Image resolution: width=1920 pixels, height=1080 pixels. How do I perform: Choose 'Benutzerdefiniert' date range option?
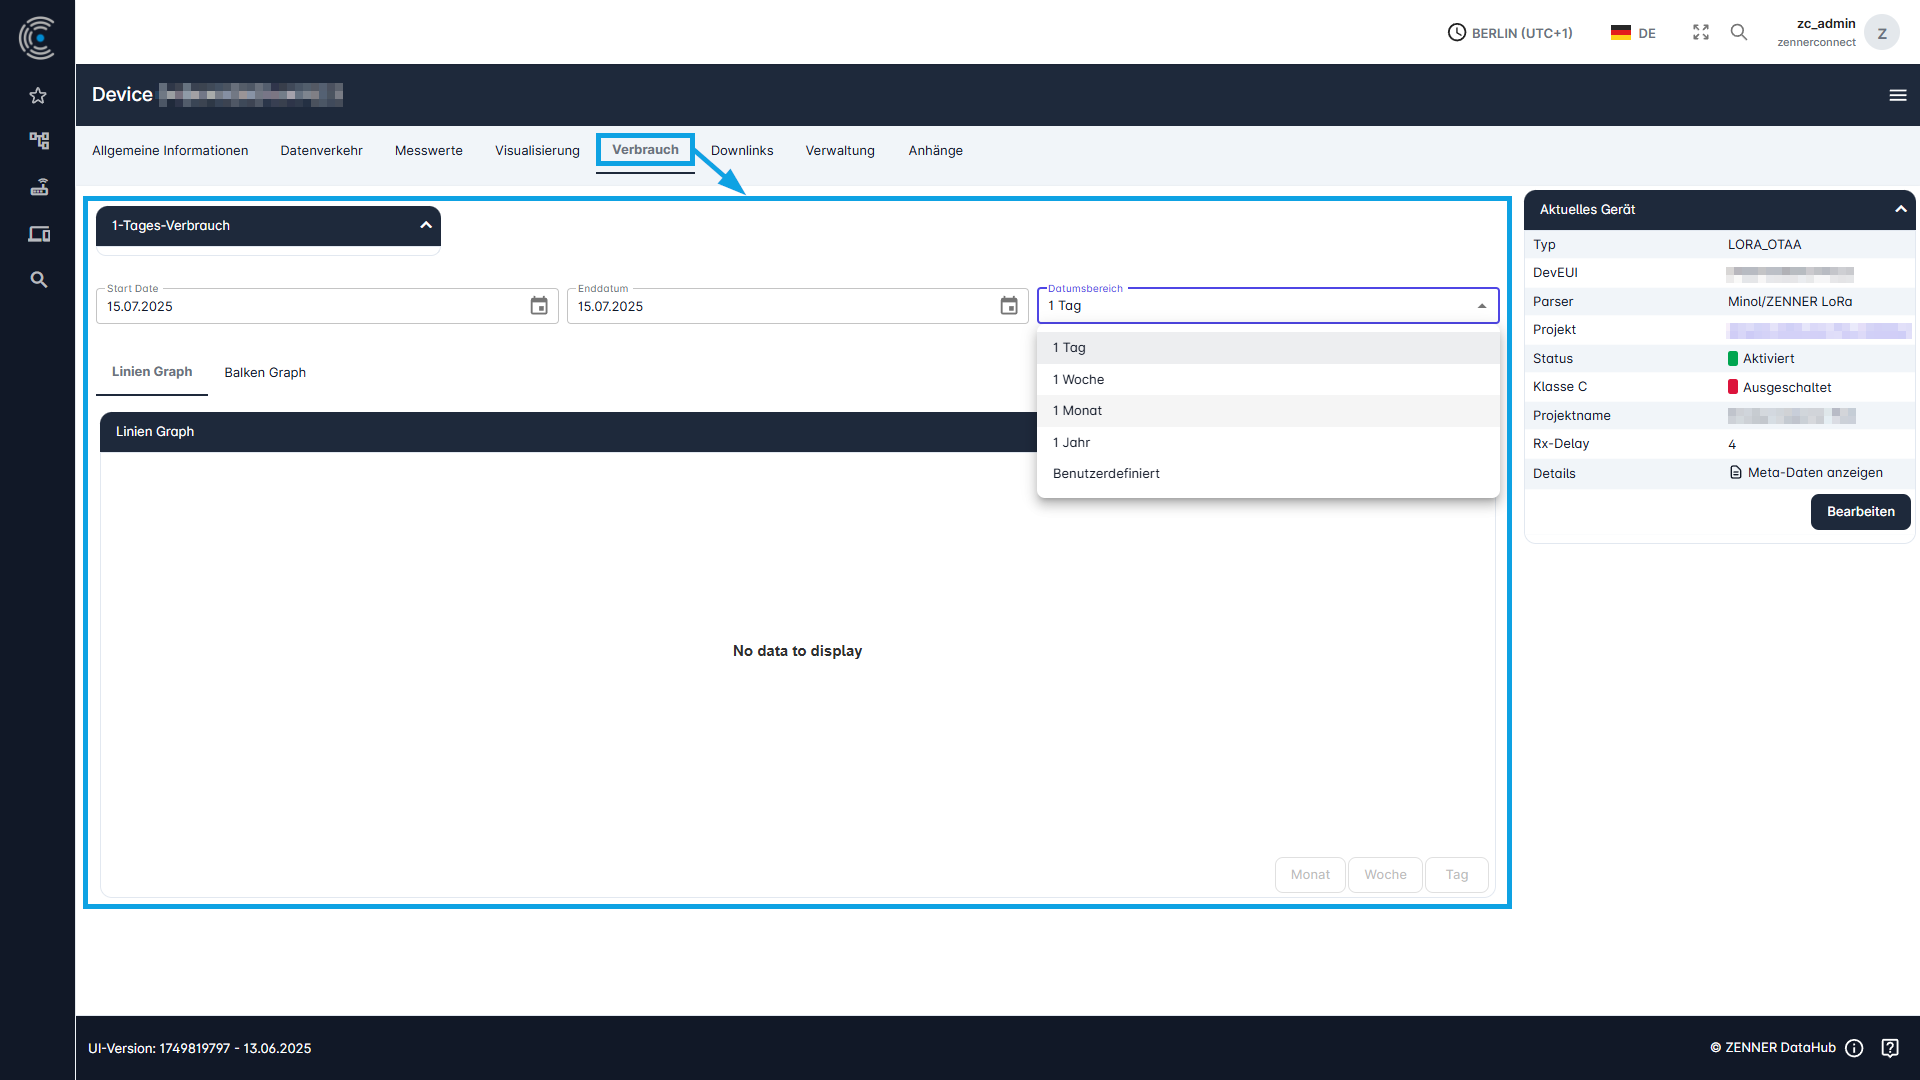tap(1106, 474)
